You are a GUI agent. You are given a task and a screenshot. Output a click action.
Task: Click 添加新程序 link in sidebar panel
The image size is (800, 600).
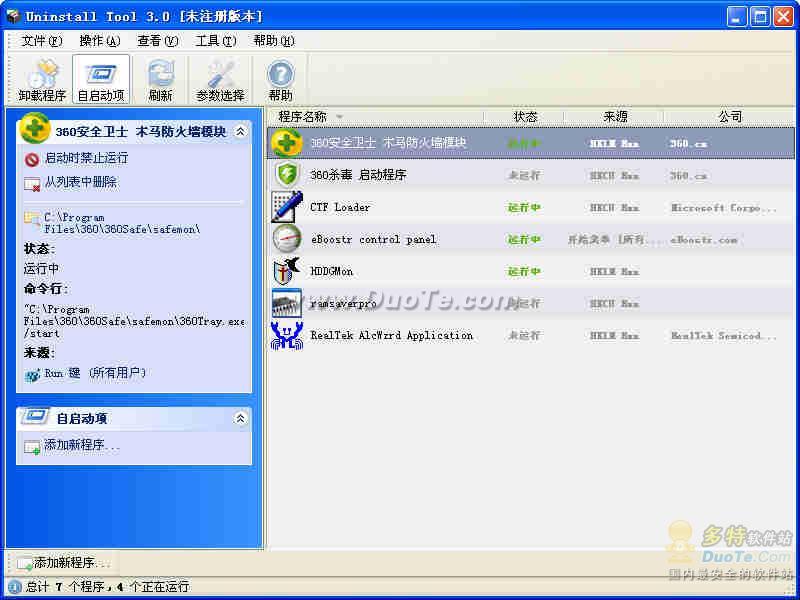[82, 445]
